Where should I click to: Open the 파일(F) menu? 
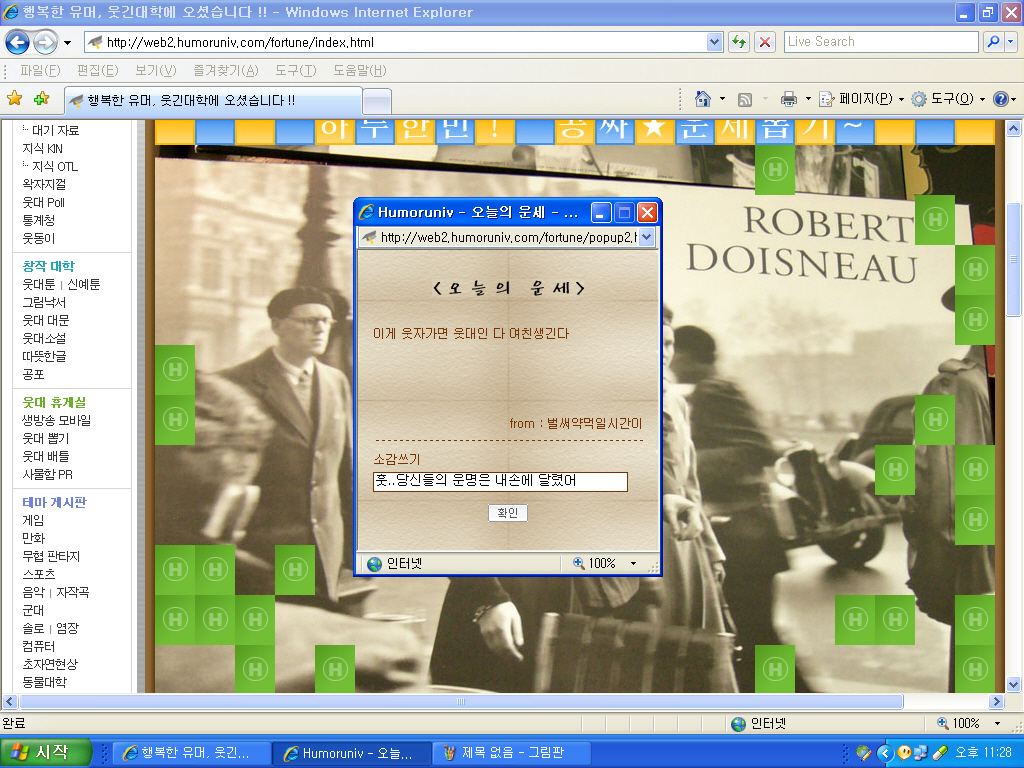[x=40, y=70]
